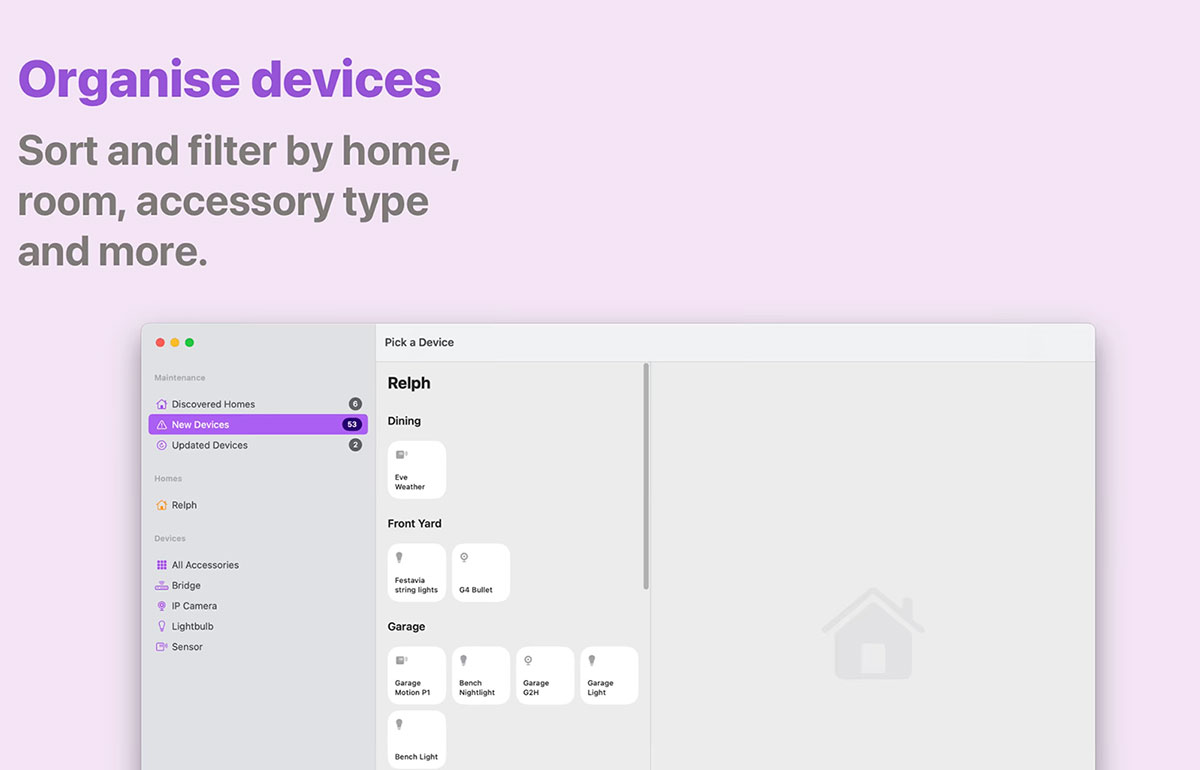
Task: Select the Garage G2H camera tile
Action: pos(545,675)
